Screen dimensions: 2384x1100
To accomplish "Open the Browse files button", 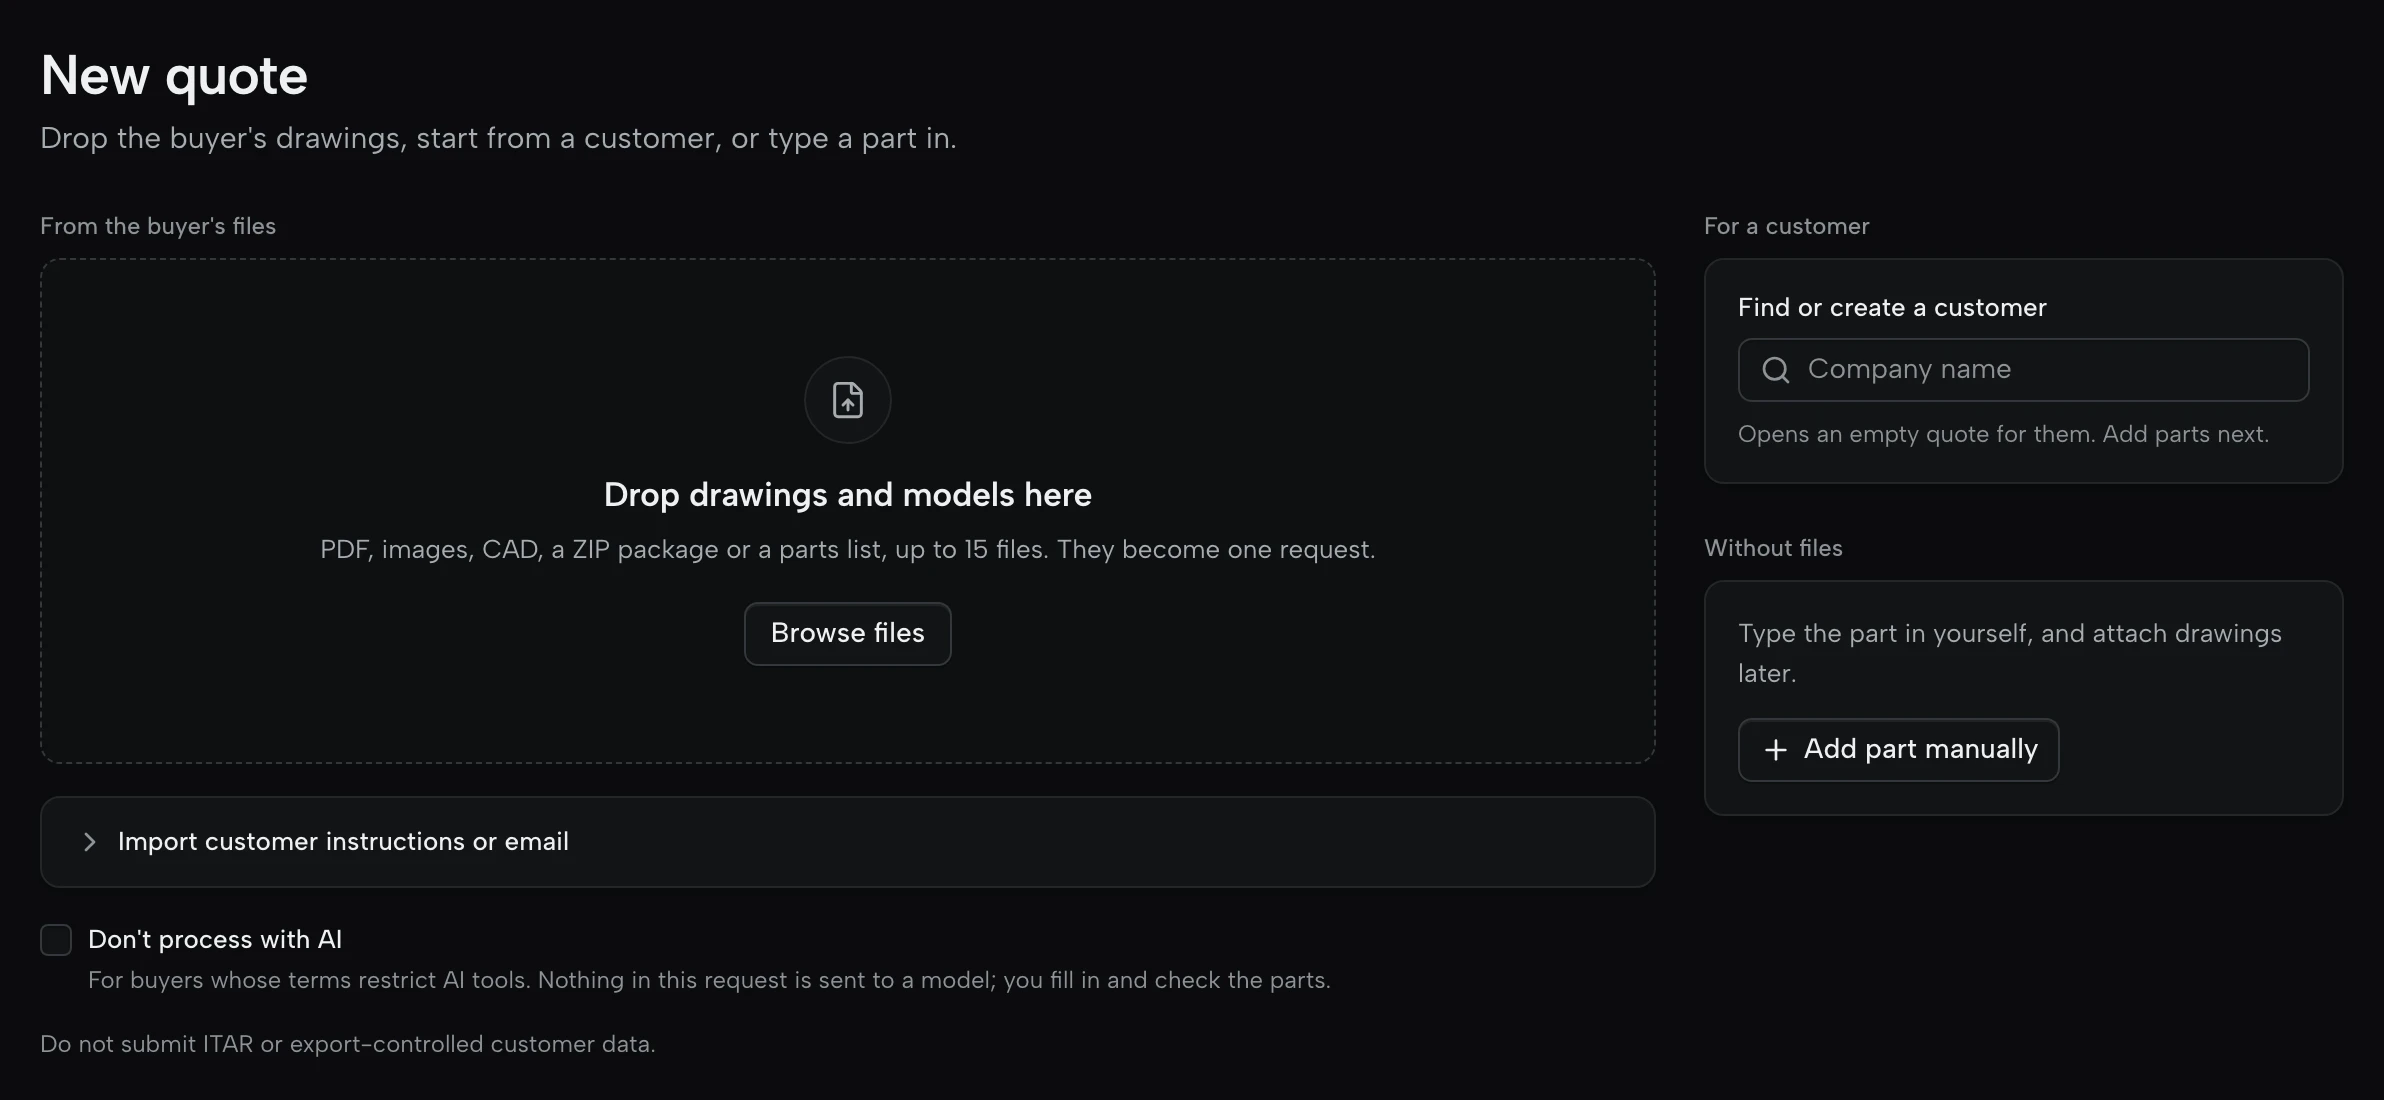I will 847,634.
